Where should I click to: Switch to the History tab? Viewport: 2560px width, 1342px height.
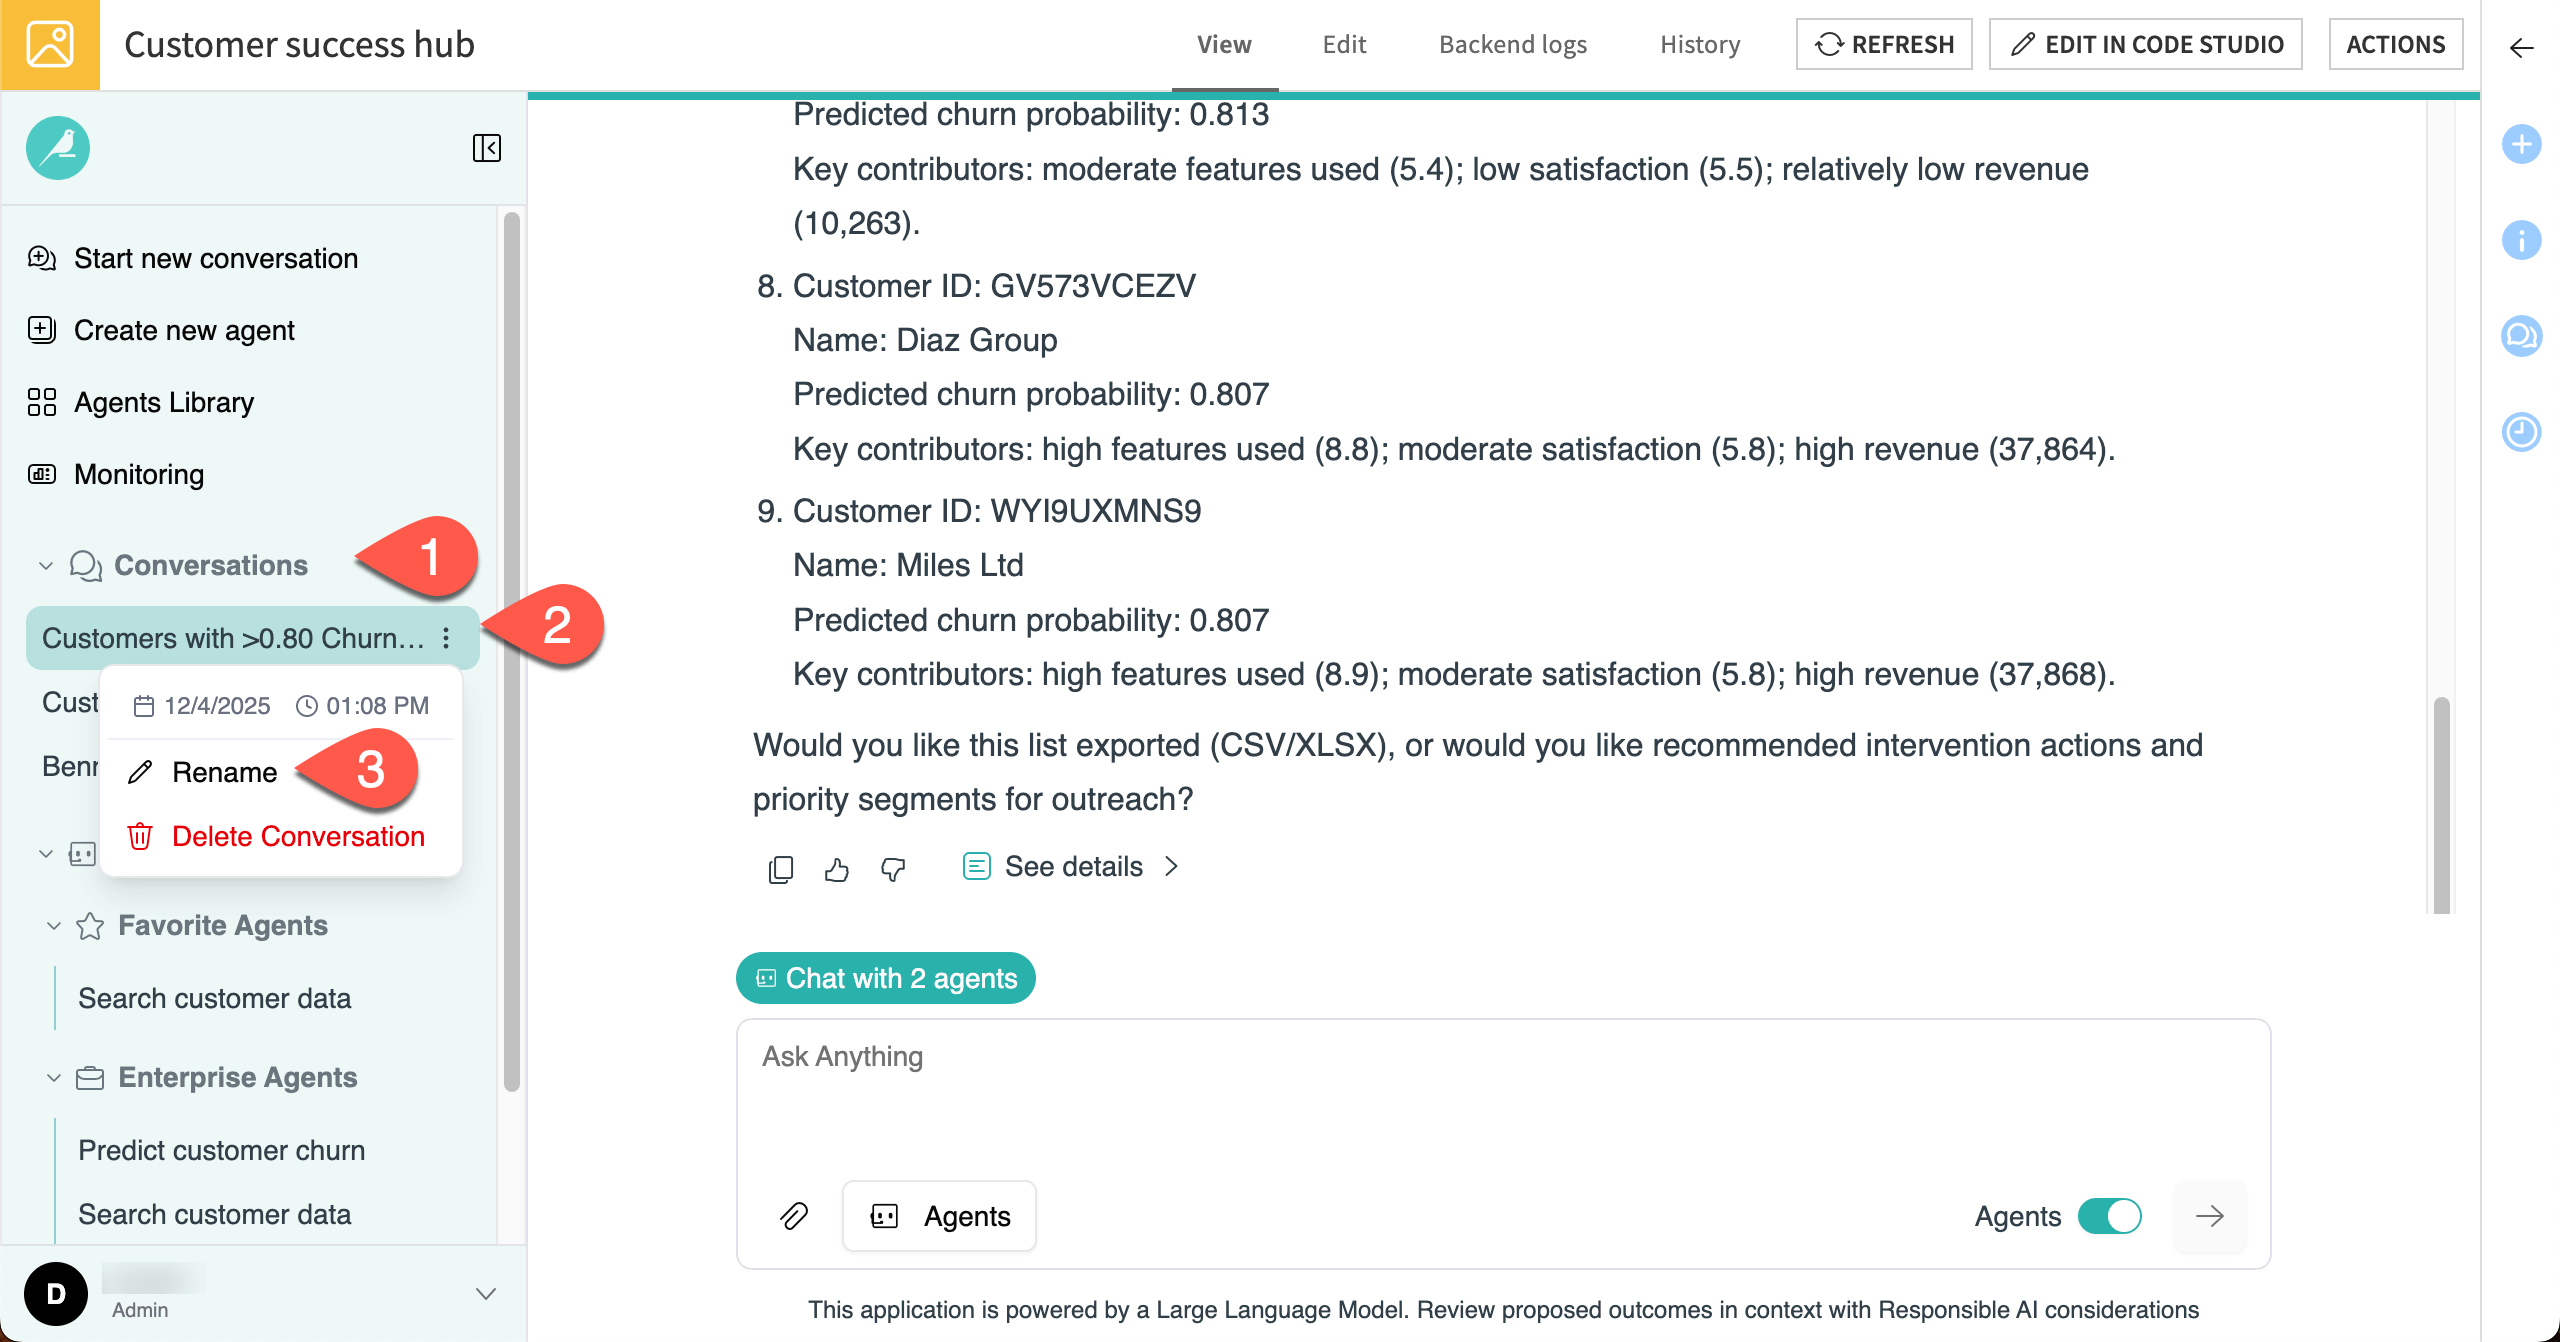(x=1698, y=44)
